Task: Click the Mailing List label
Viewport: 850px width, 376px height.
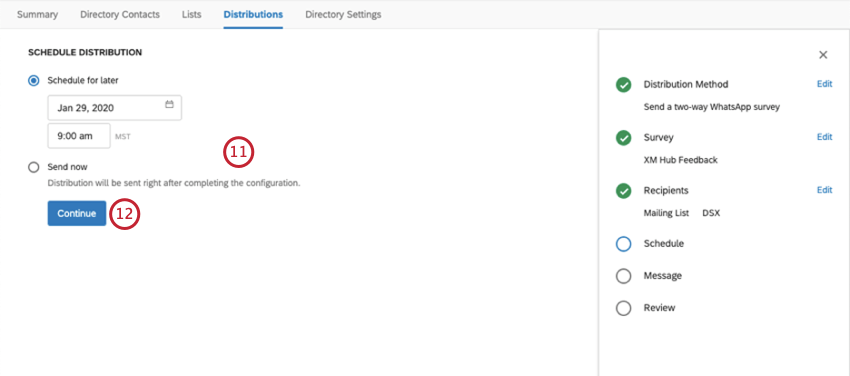Action: click(x=666, y=213)
